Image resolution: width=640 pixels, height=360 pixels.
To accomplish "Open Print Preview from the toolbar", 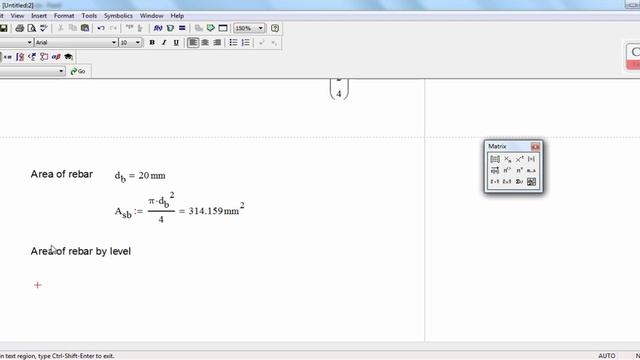I will (31, 28).
